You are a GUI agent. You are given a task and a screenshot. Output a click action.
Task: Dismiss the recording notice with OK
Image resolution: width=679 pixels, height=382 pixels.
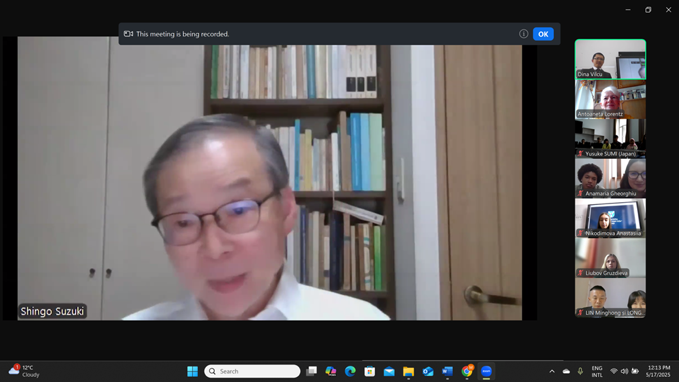[x=543, y=34]
